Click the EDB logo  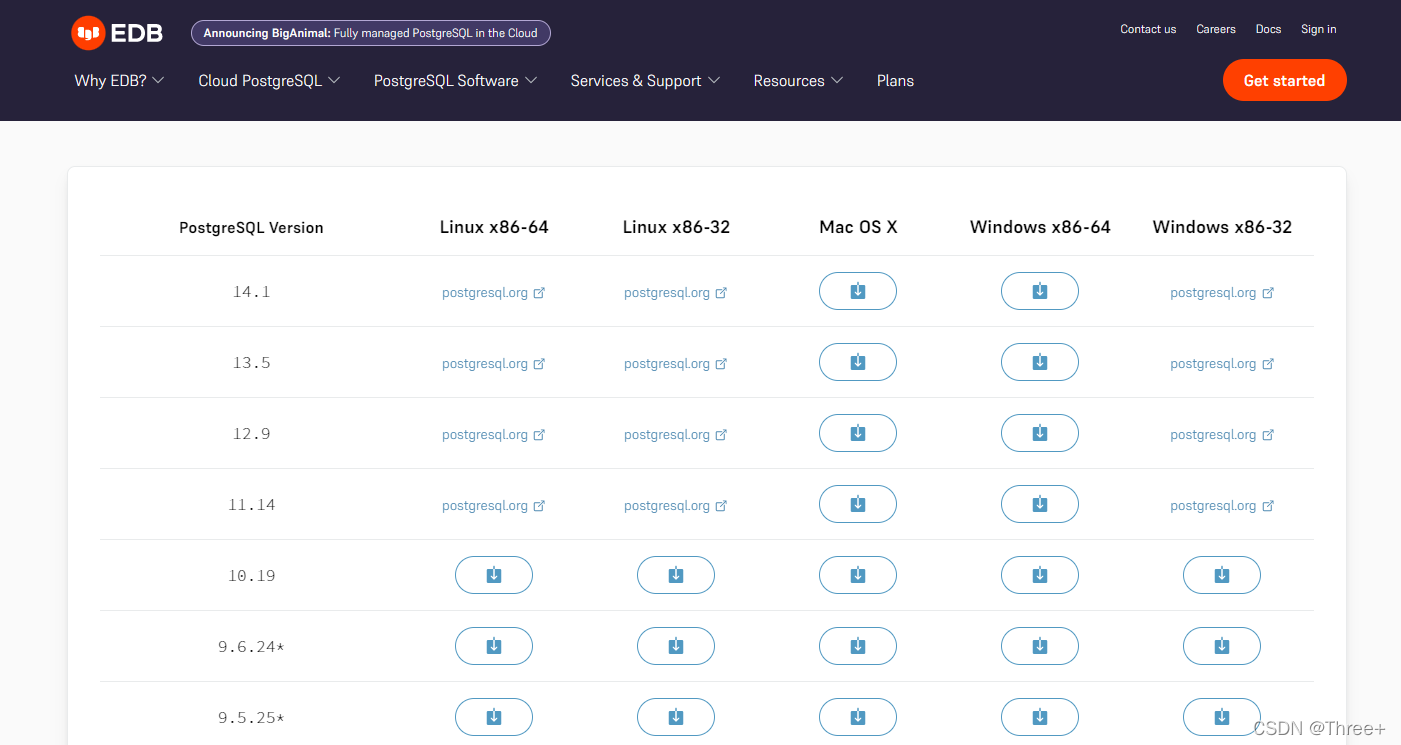[x=117, y=32]
